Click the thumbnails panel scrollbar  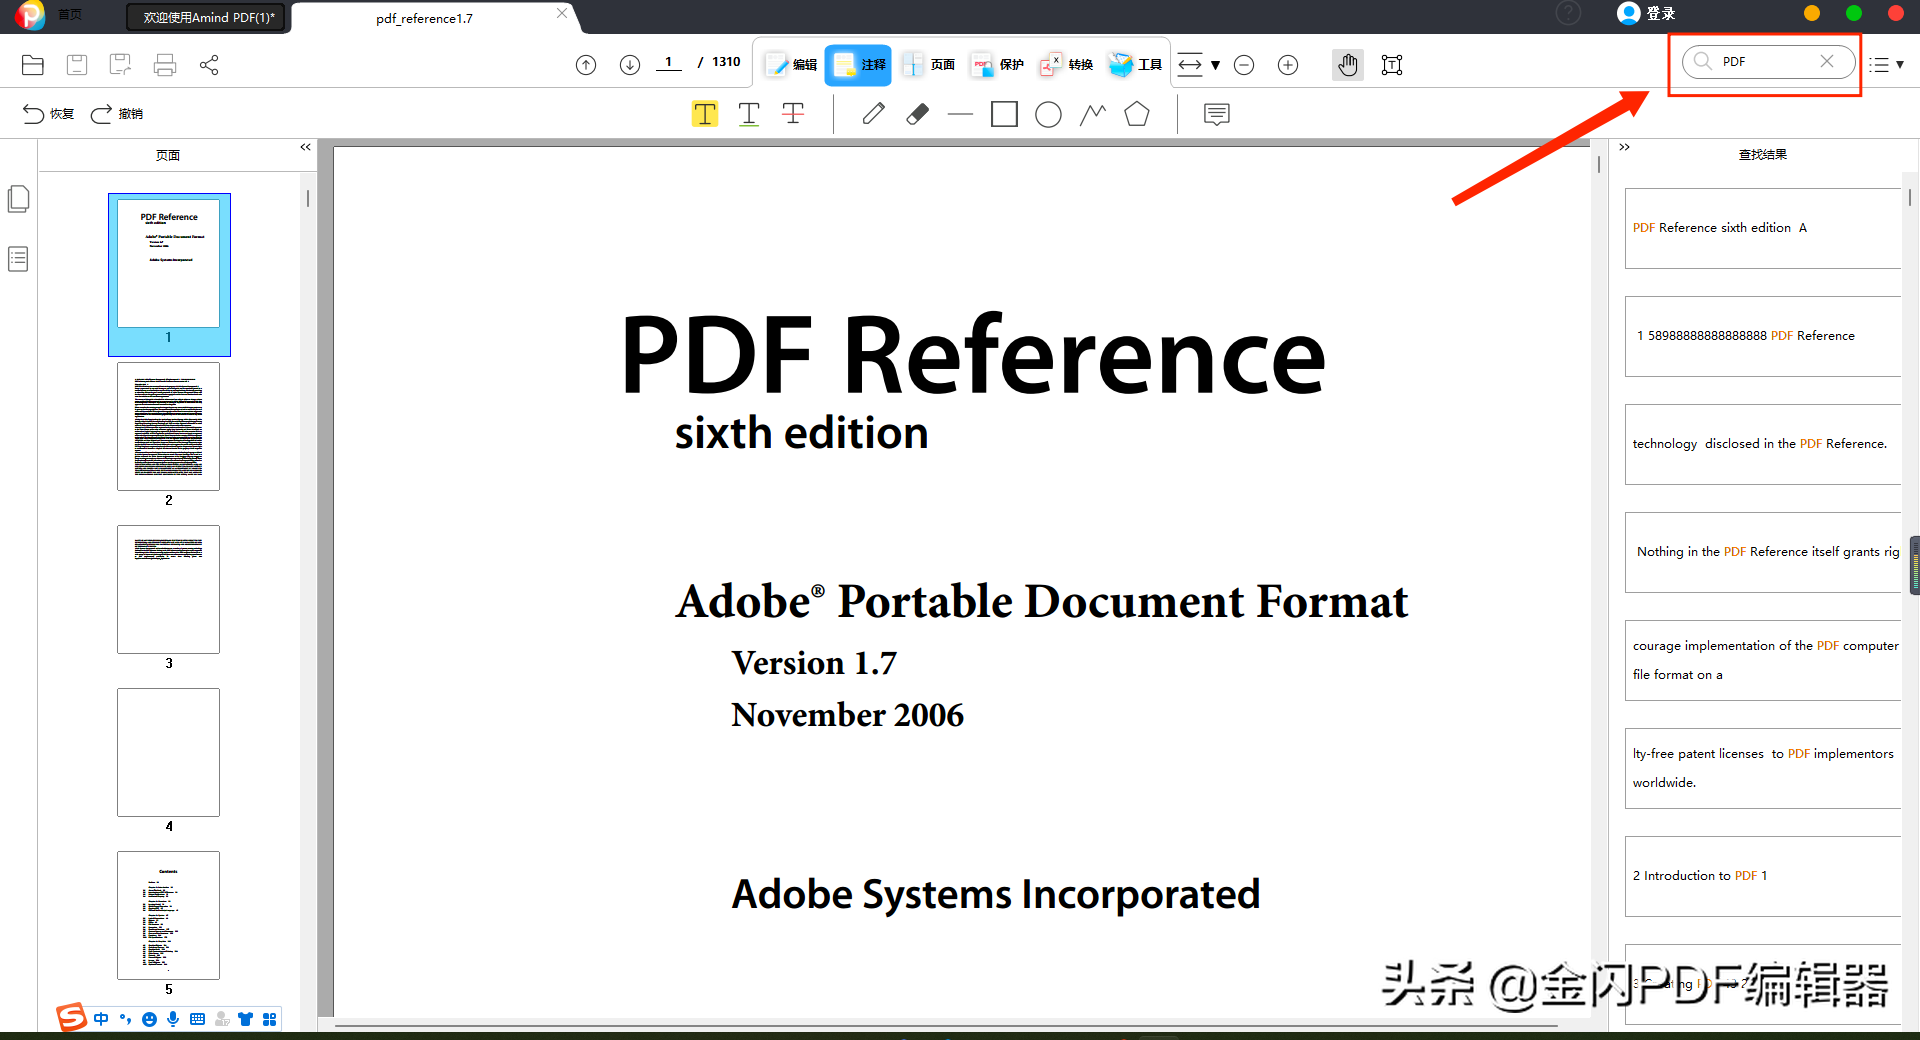click(x=308, y=199)
